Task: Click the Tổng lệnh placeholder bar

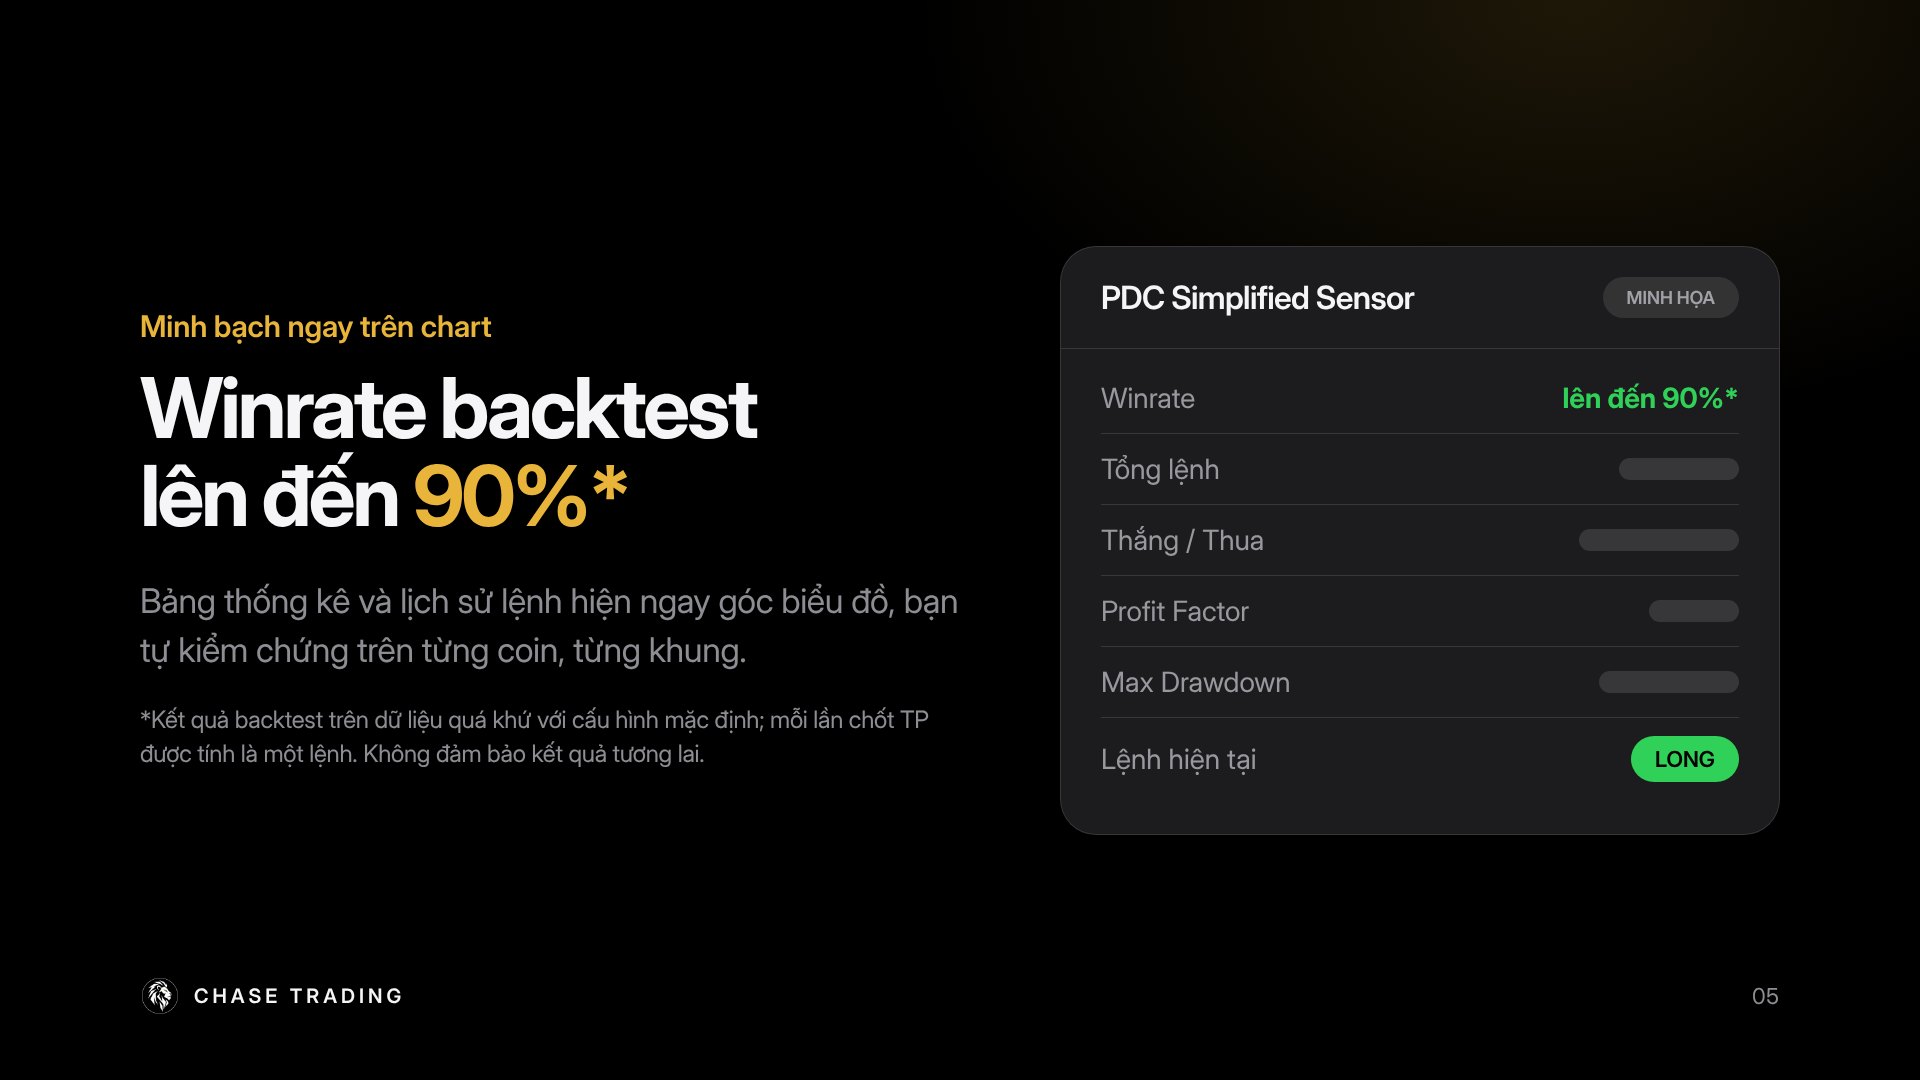Action: click(1678, 469)
